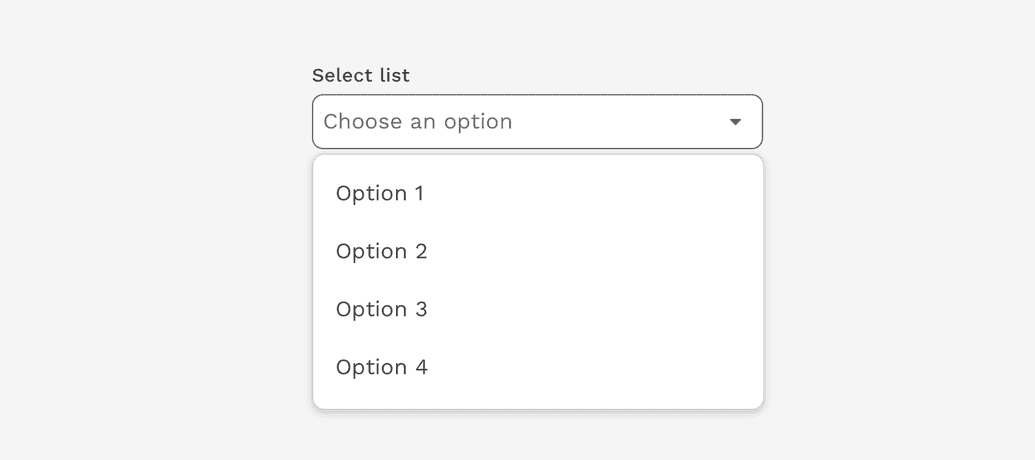Click the 'Choose an option' placeholder text
Screen dimensions: 1035x460
point(418,122)
